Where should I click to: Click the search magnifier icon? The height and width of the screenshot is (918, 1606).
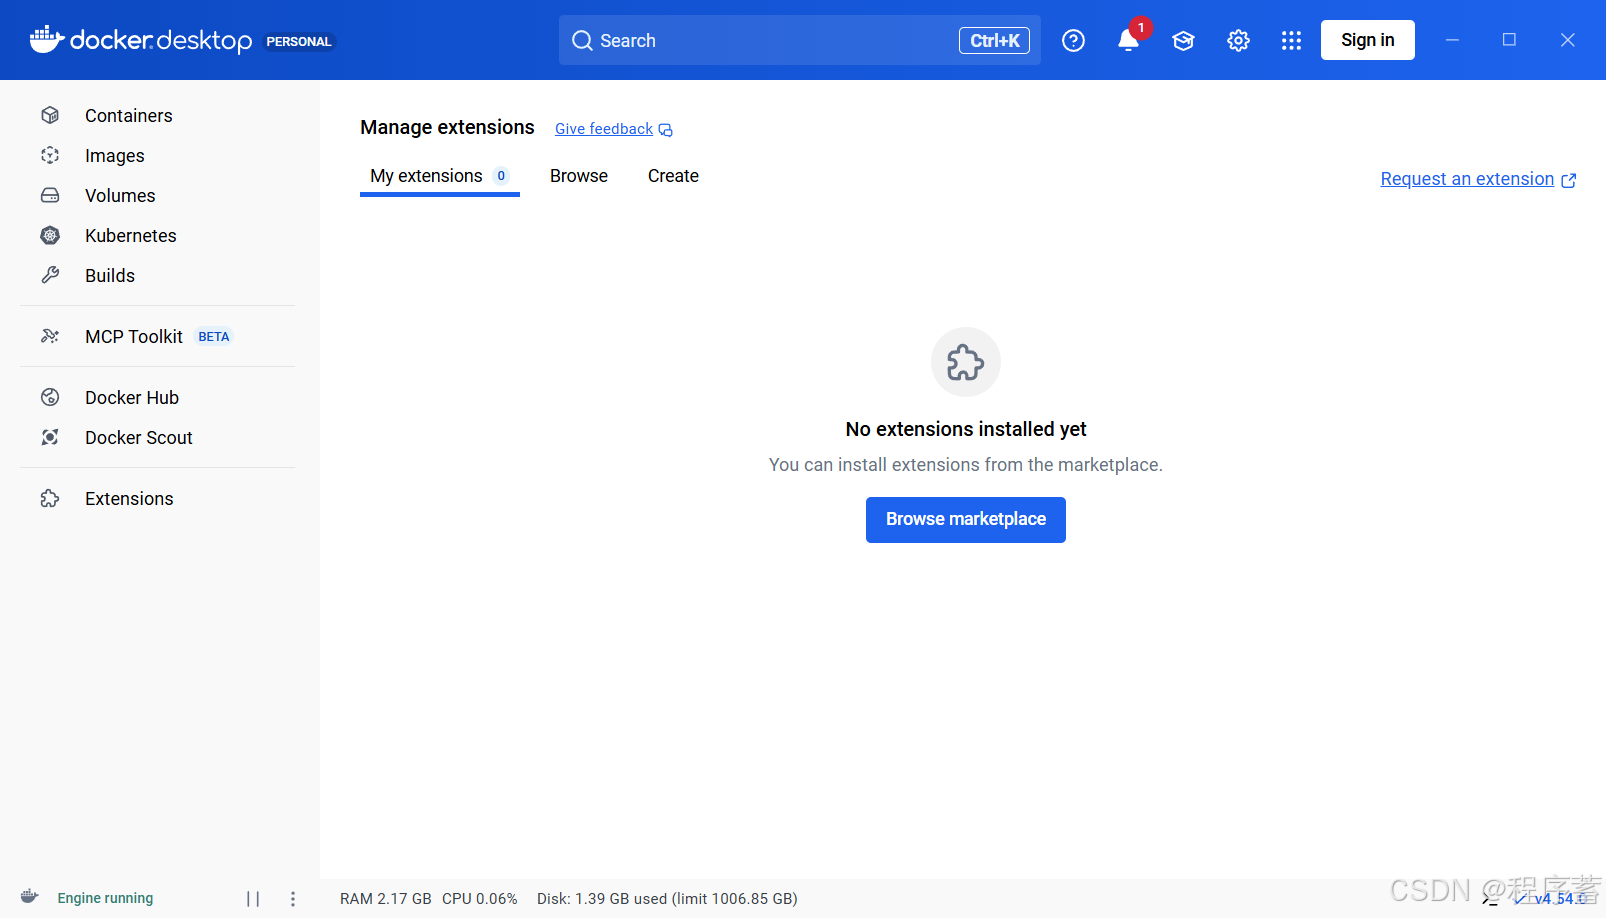click(x=582, y=41)
